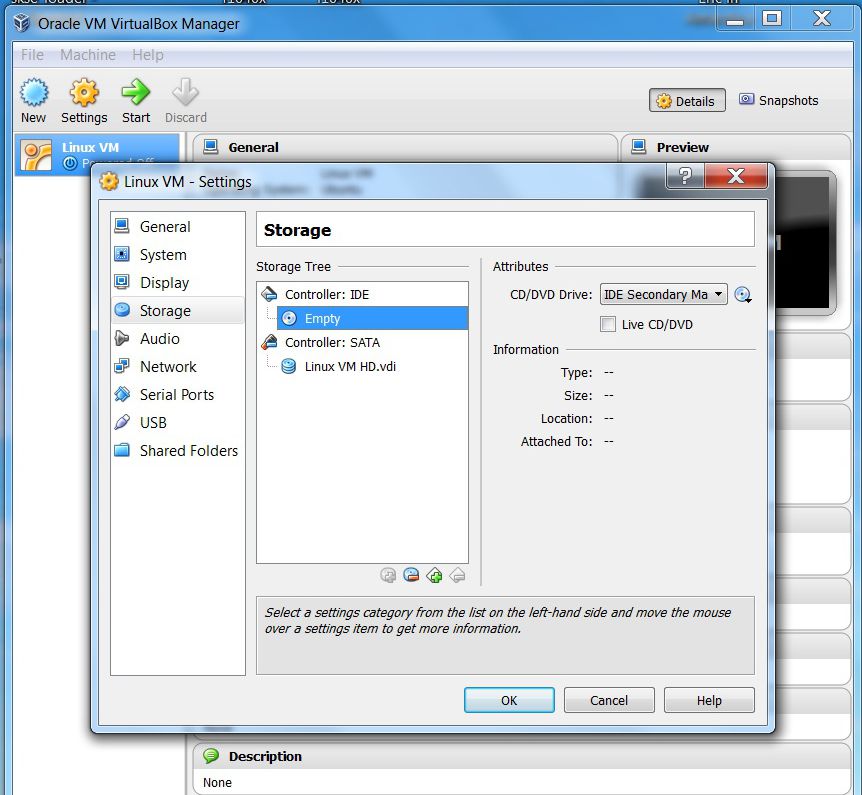Enable the Live CD/DVD checkbox
This screenshot has width=862, height=795.
608,324
